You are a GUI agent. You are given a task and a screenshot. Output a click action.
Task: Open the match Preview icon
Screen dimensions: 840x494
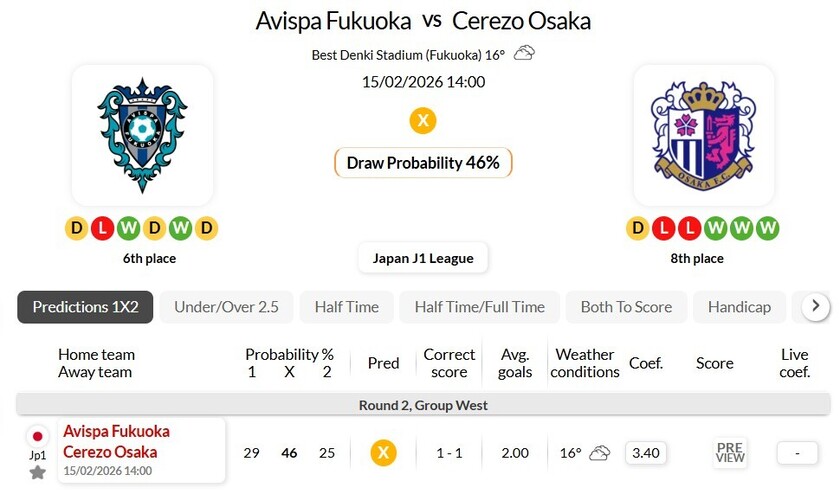[730, 453]
